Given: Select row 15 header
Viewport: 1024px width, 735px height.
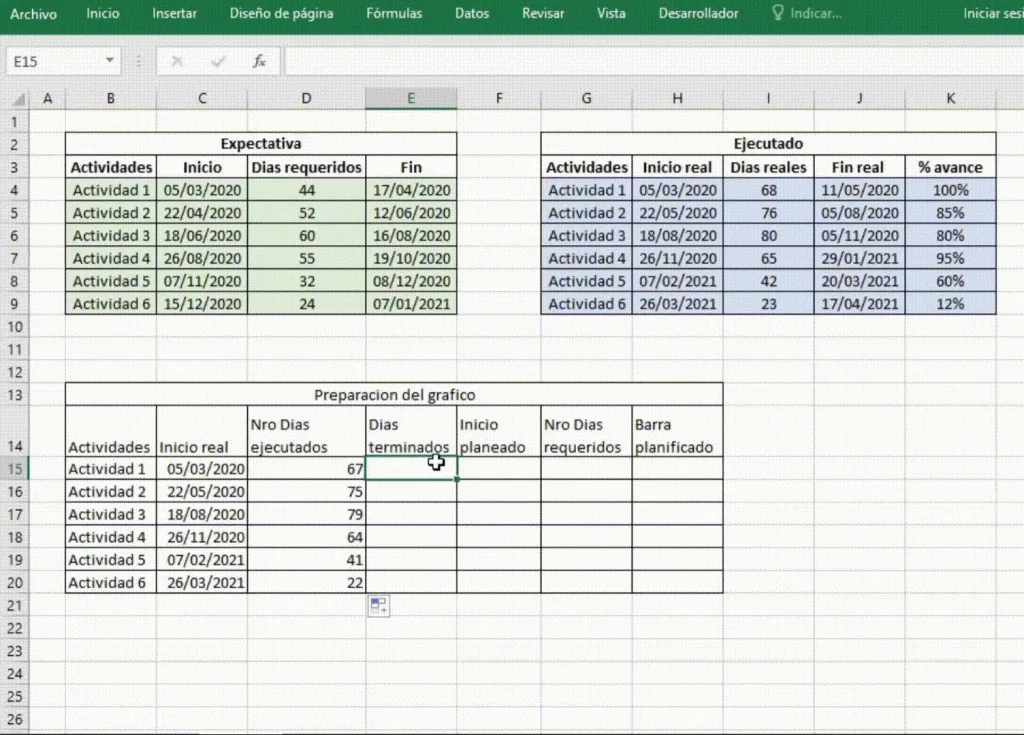Looking at the screenshot, I should click(x=14, y=468).
